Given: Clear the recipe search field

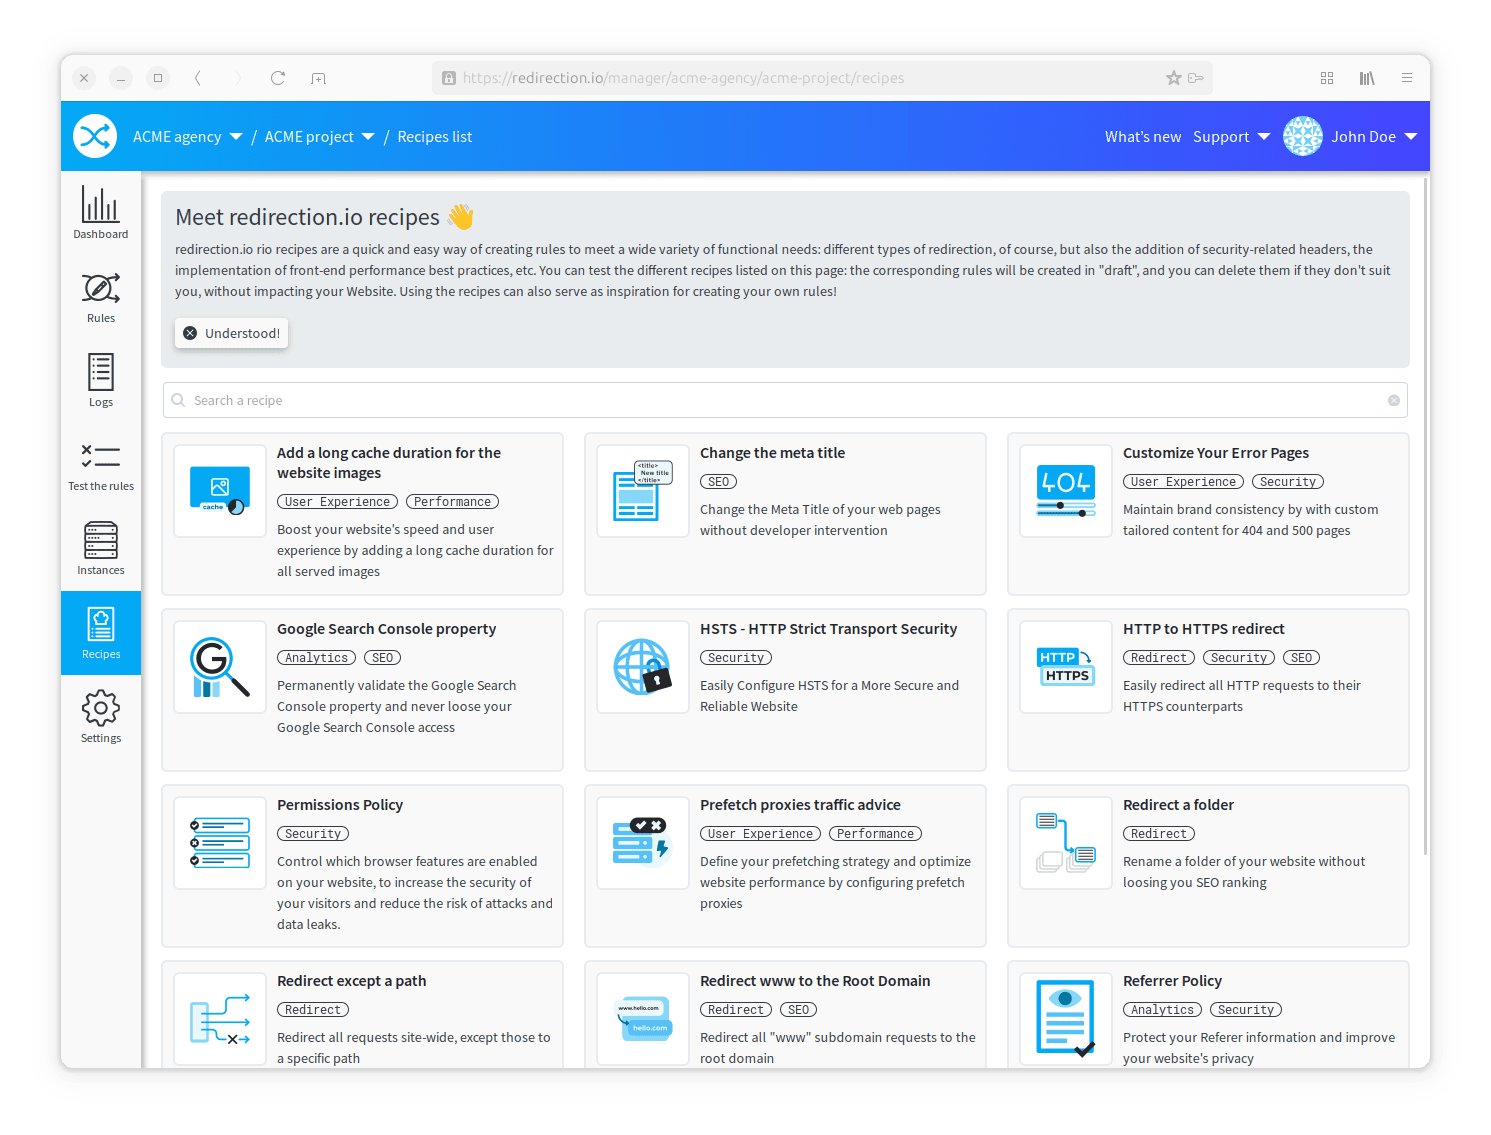Looking at the screenshot, I should [x=1394, y=400].
